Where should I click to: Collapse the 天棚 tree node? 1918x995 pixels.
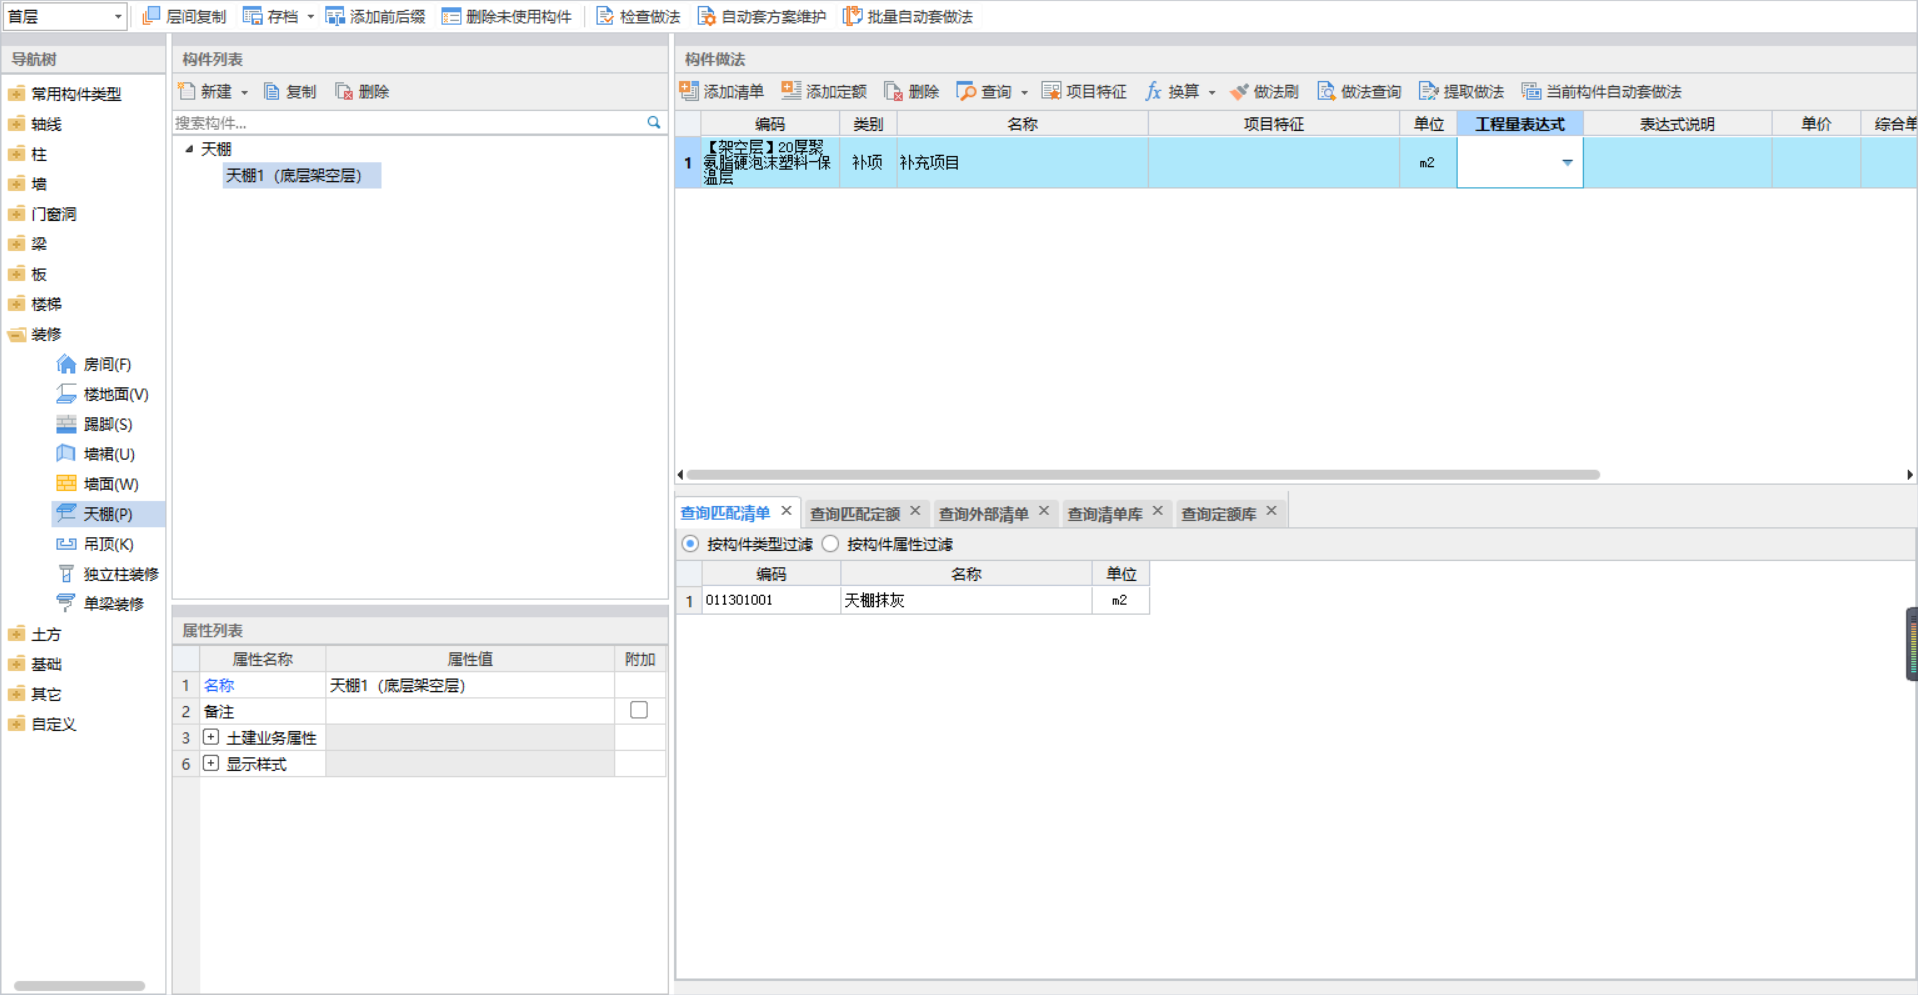[189, 149]
